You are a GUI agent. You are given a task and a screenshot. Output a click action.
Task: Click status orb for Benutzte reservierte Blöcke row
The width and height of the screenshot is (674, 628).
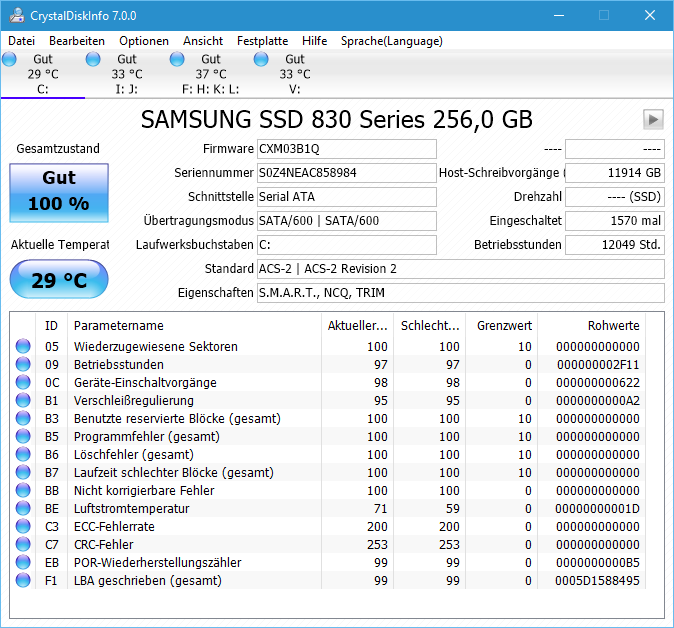click(x=23, y=418)
